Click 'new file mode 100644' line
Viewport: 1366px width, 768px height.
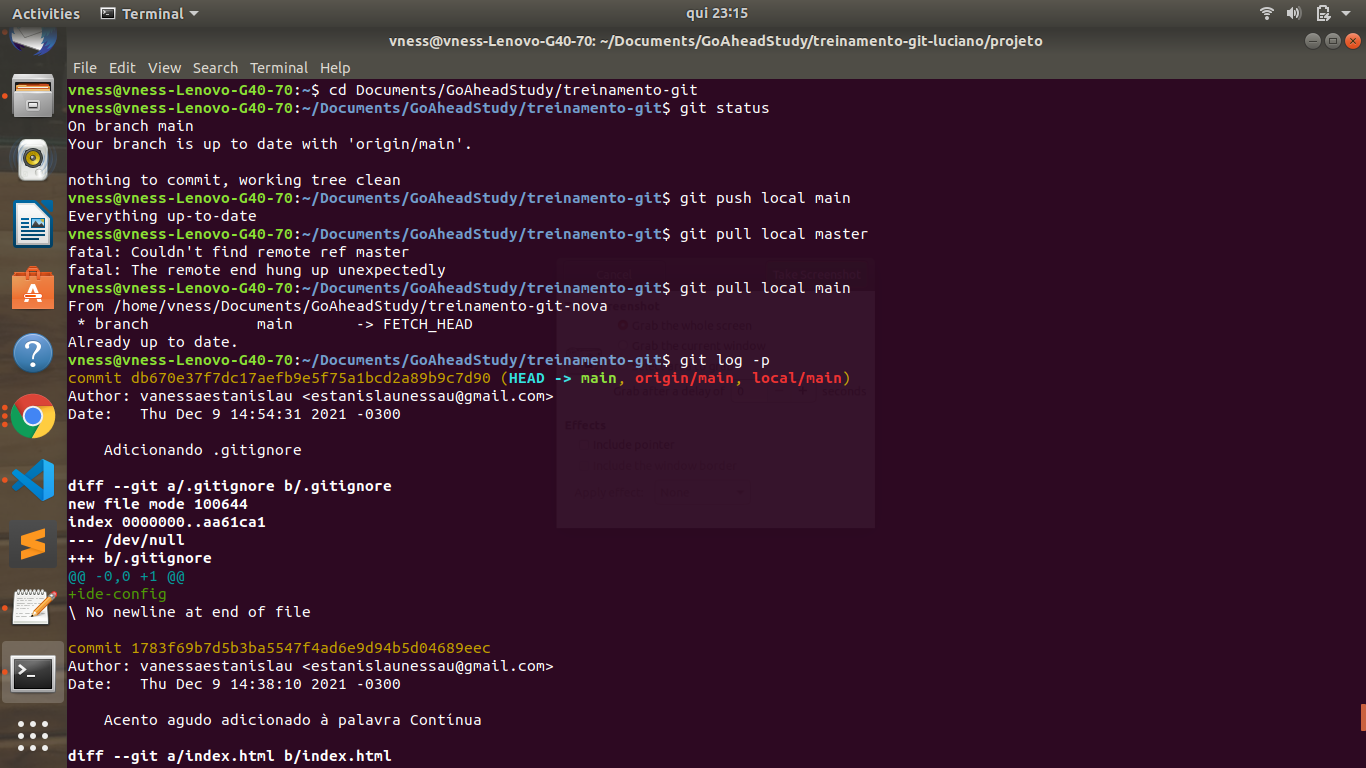pos(158,504)
